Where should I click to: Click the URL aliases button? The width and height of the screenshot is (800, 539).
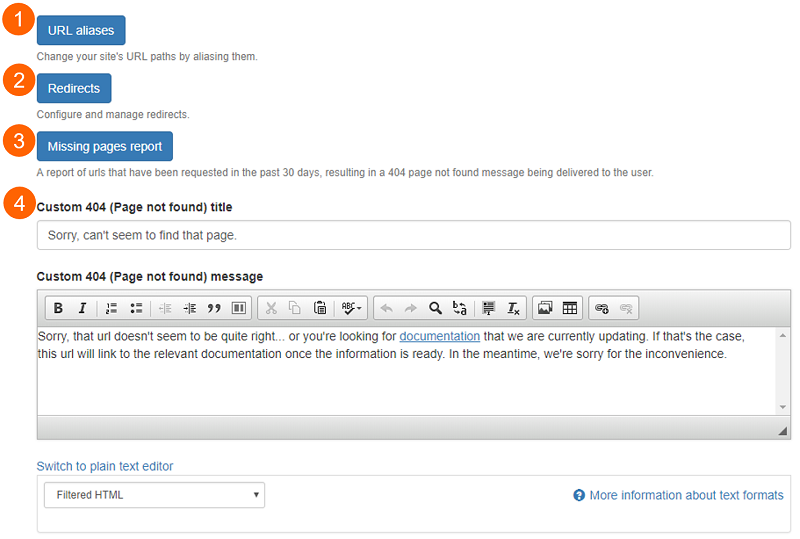(81, 31)
